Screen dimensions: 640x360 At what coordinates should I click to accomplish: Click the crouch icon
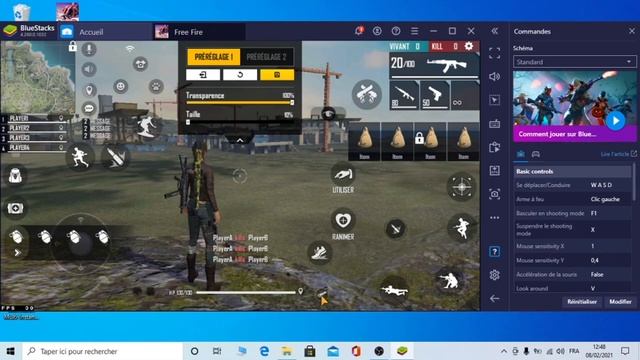pos(448,280)
